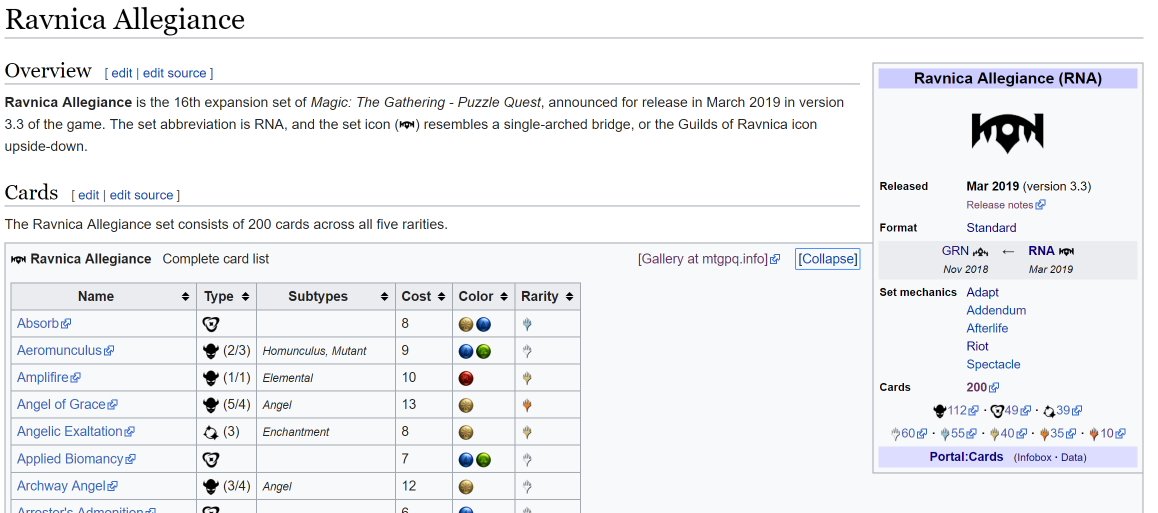Viewport: 1158px width, 513px height.
Task: Click the spell icon beside 49 count
Action: (997, 410)
